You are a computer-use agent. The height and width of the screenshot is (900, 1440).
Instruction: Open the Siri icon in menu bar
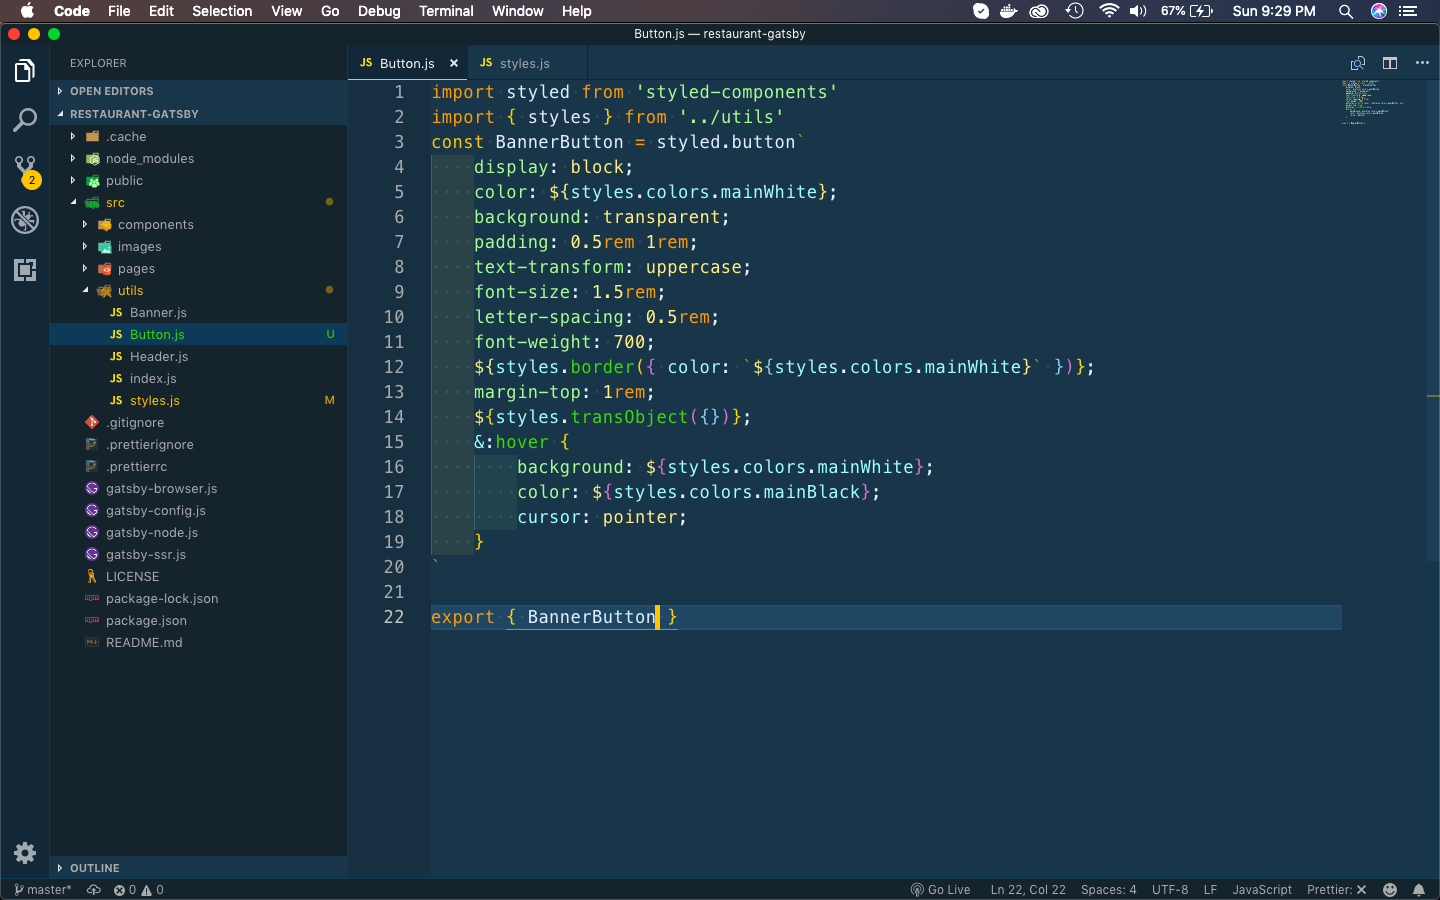(1379, 11)
